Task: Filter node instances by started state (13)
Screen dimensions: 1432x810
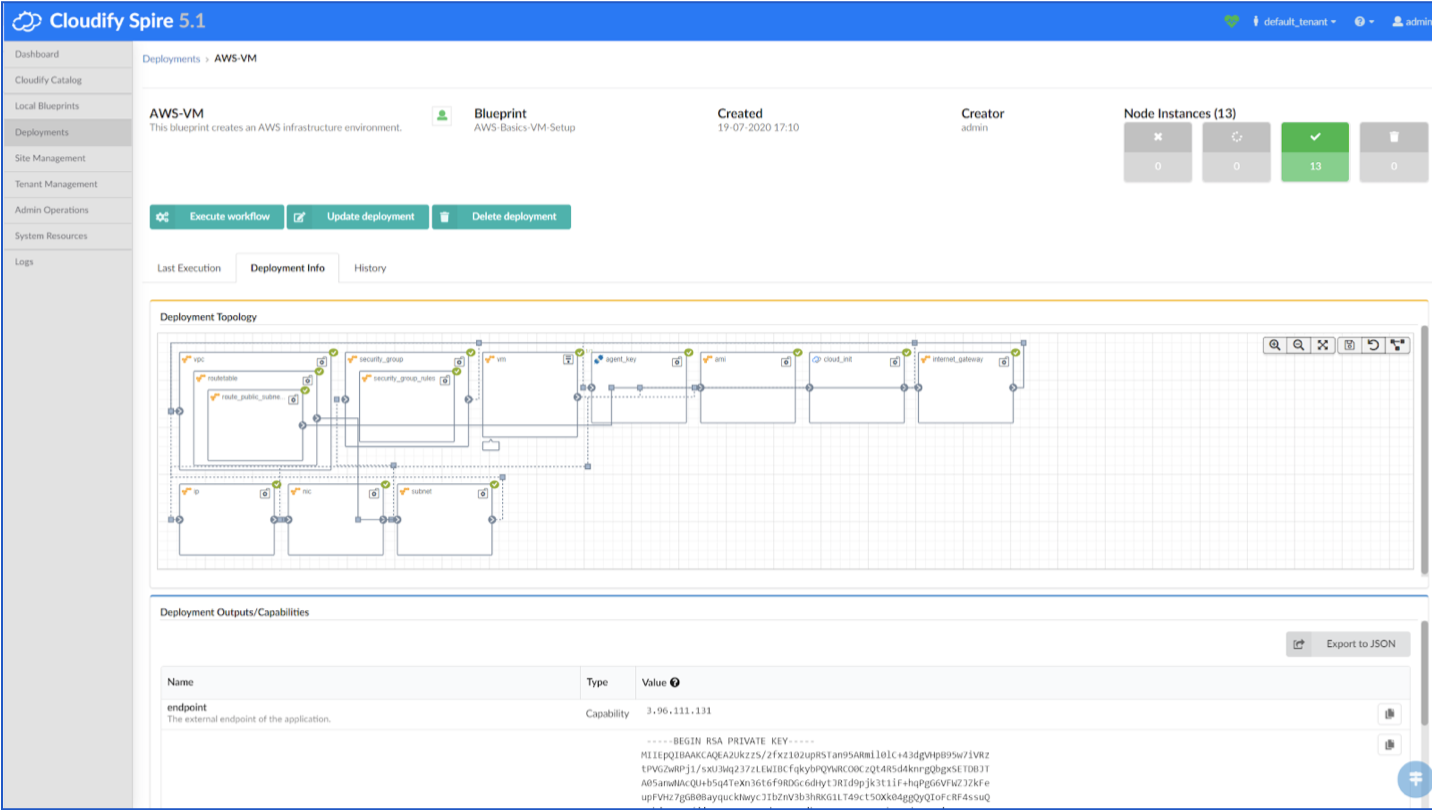Action: (1315, 152)
